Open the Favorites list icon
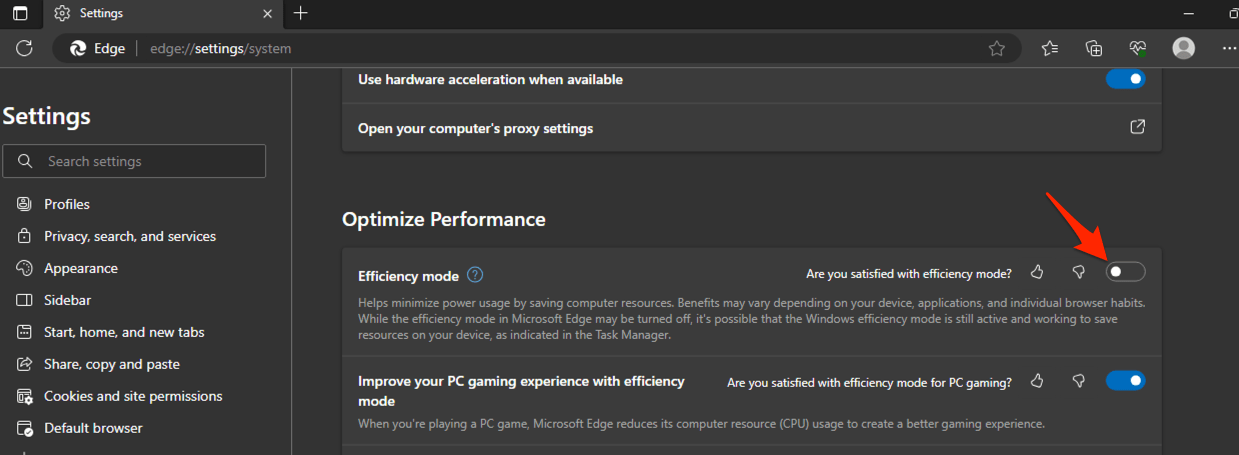Image resolution: width=1239 pixels, height=455 pixels. 1049,48
